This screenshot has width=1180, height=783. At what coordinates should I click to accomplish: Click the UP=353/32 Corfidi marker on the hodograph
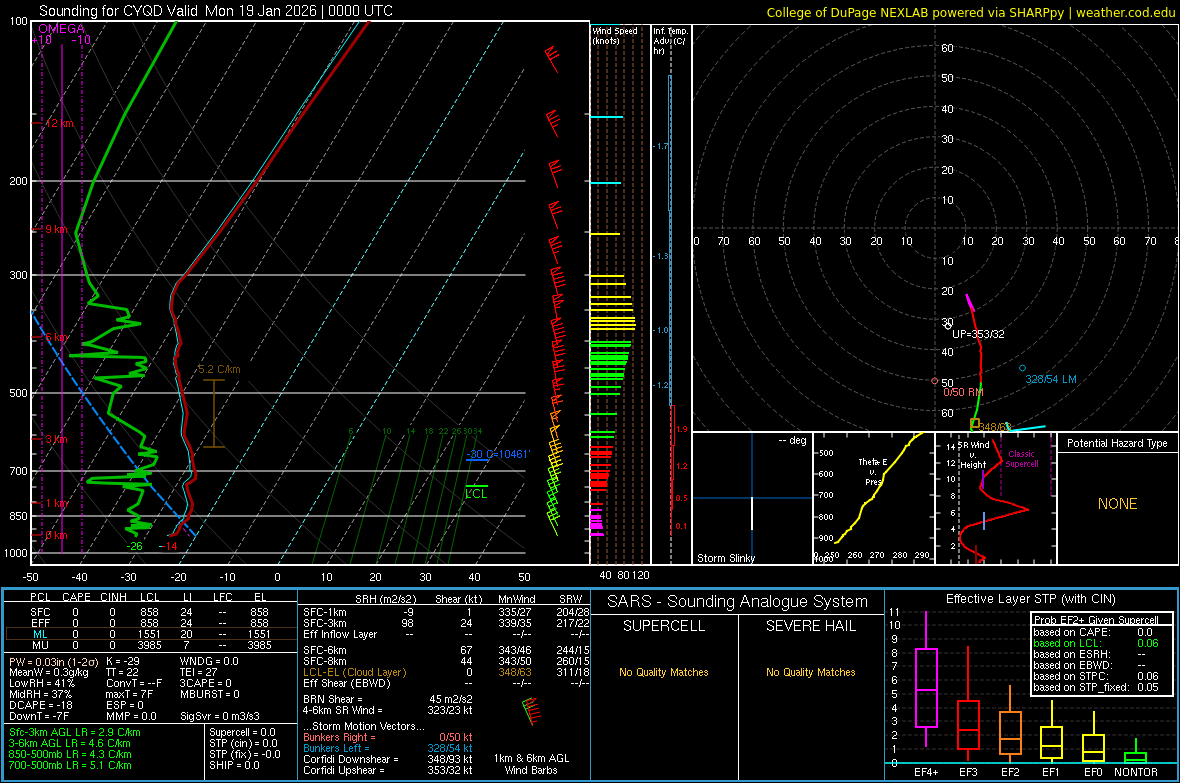click(x=948, y=325)
